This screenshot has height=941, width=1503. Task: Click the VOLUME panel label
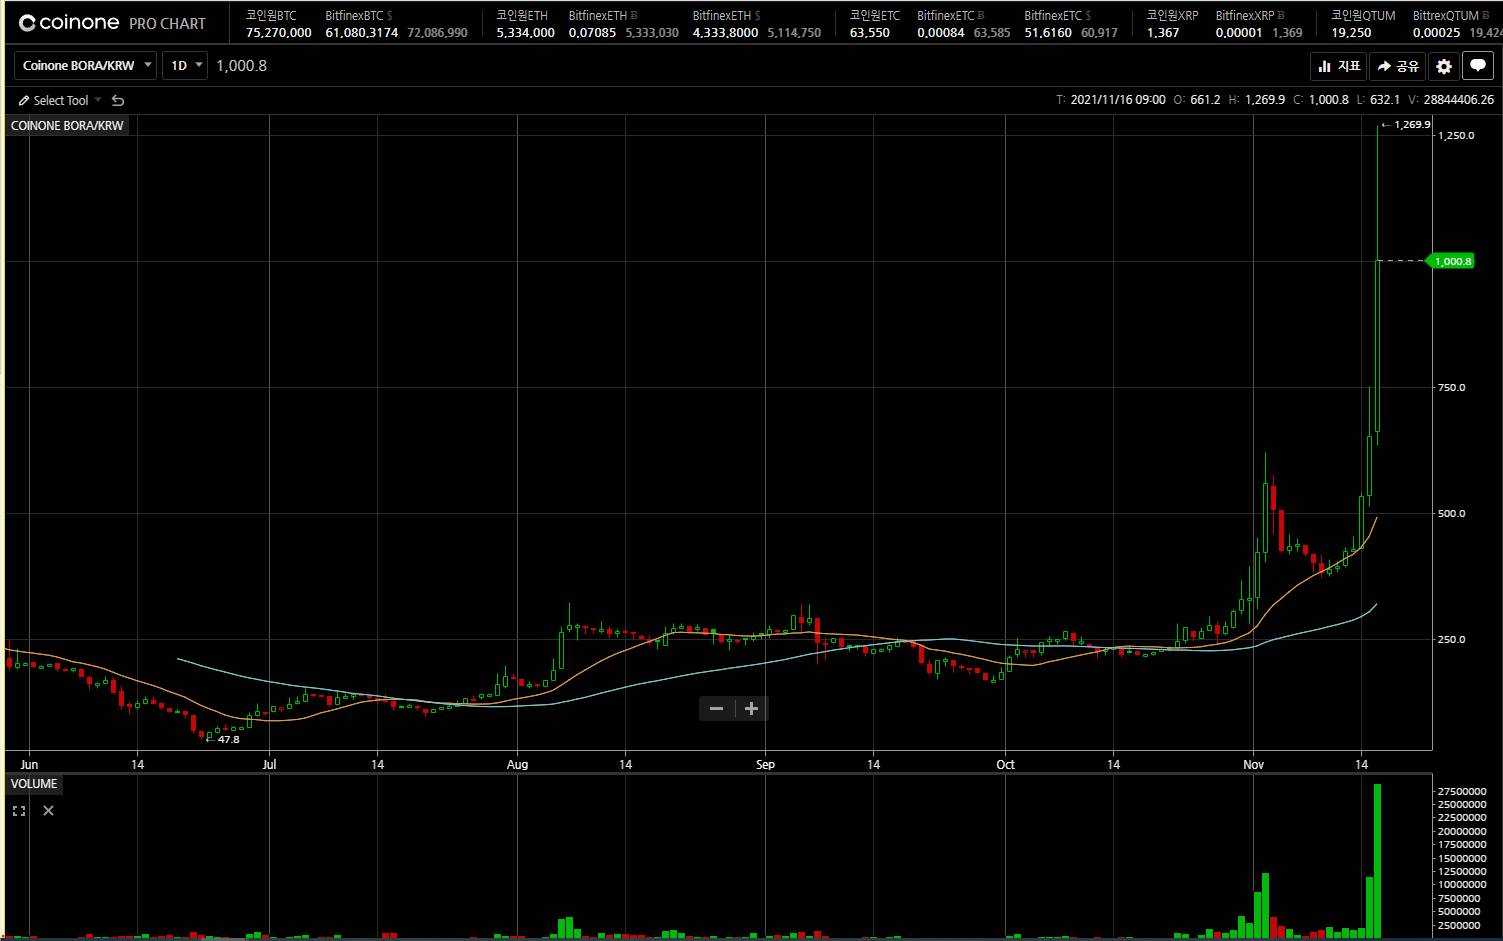pyautogui.click(x=34, y=784)
